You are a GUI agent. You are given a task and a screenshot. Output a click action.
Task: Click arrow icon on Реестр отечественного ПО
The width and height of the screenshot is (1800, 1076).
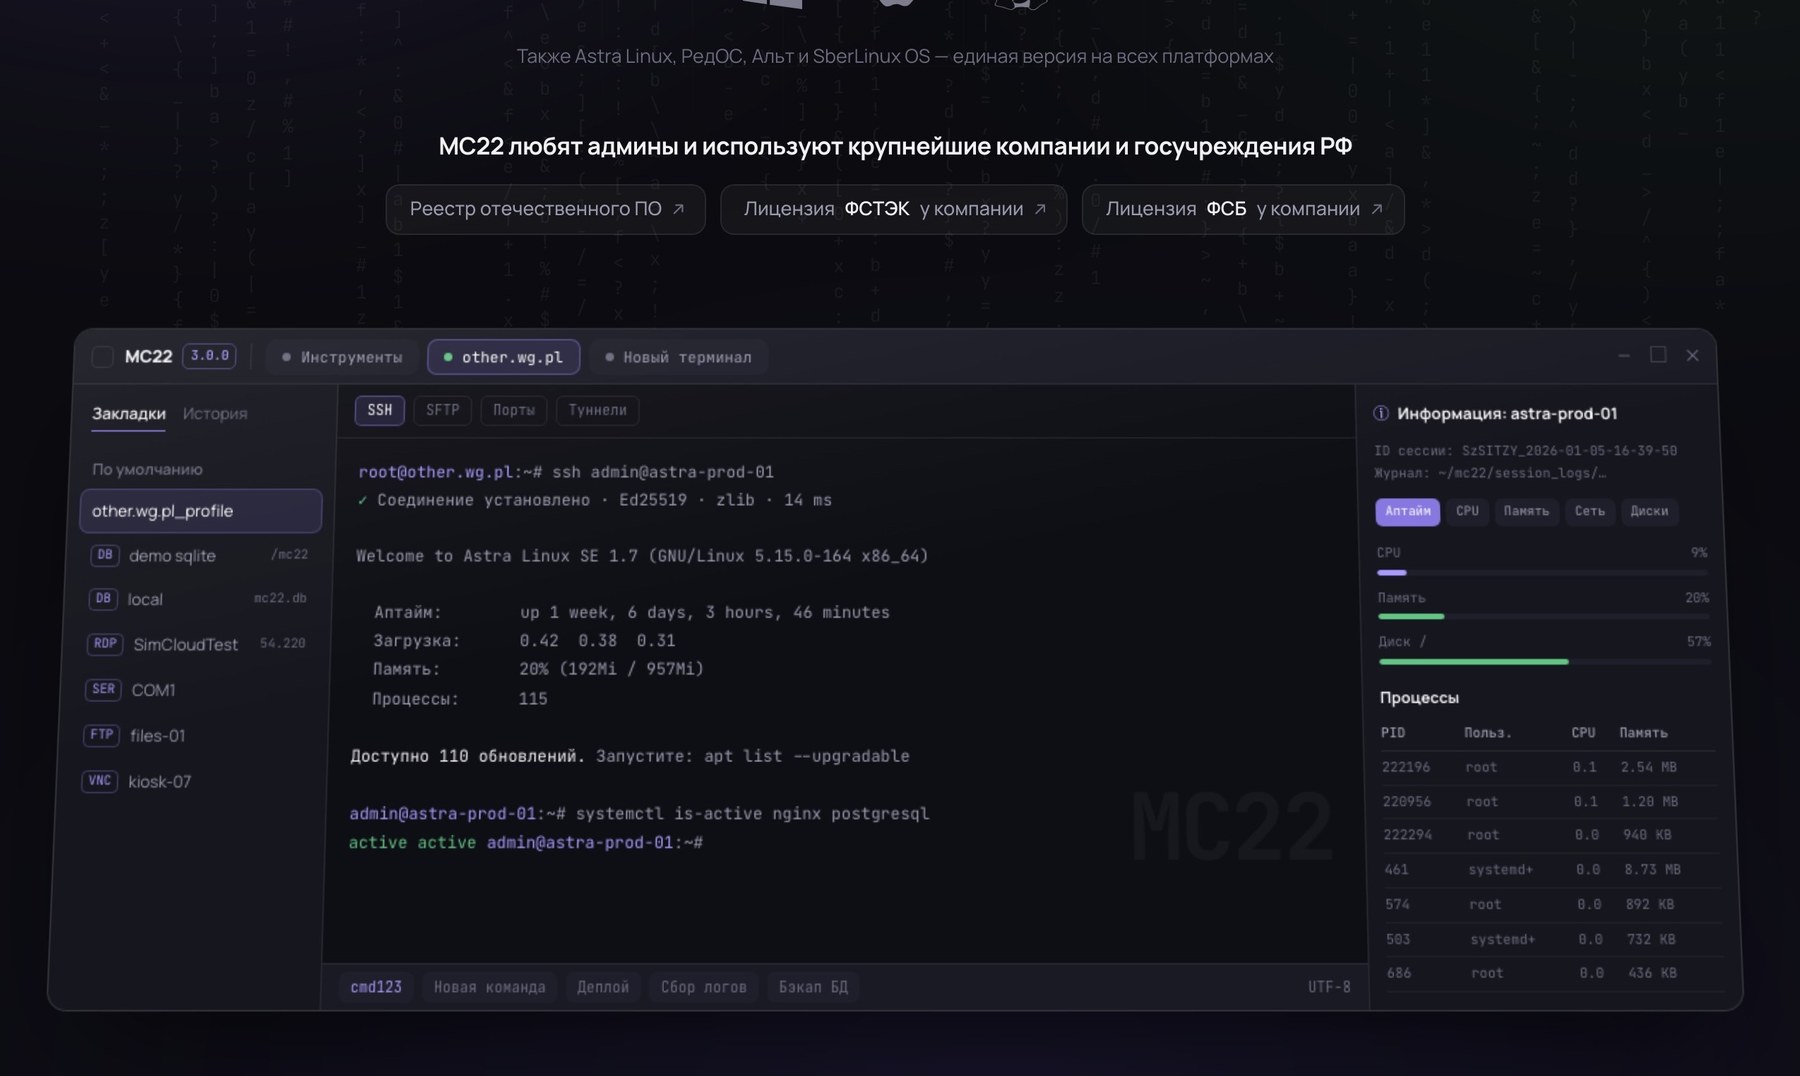tap(678, 209)
